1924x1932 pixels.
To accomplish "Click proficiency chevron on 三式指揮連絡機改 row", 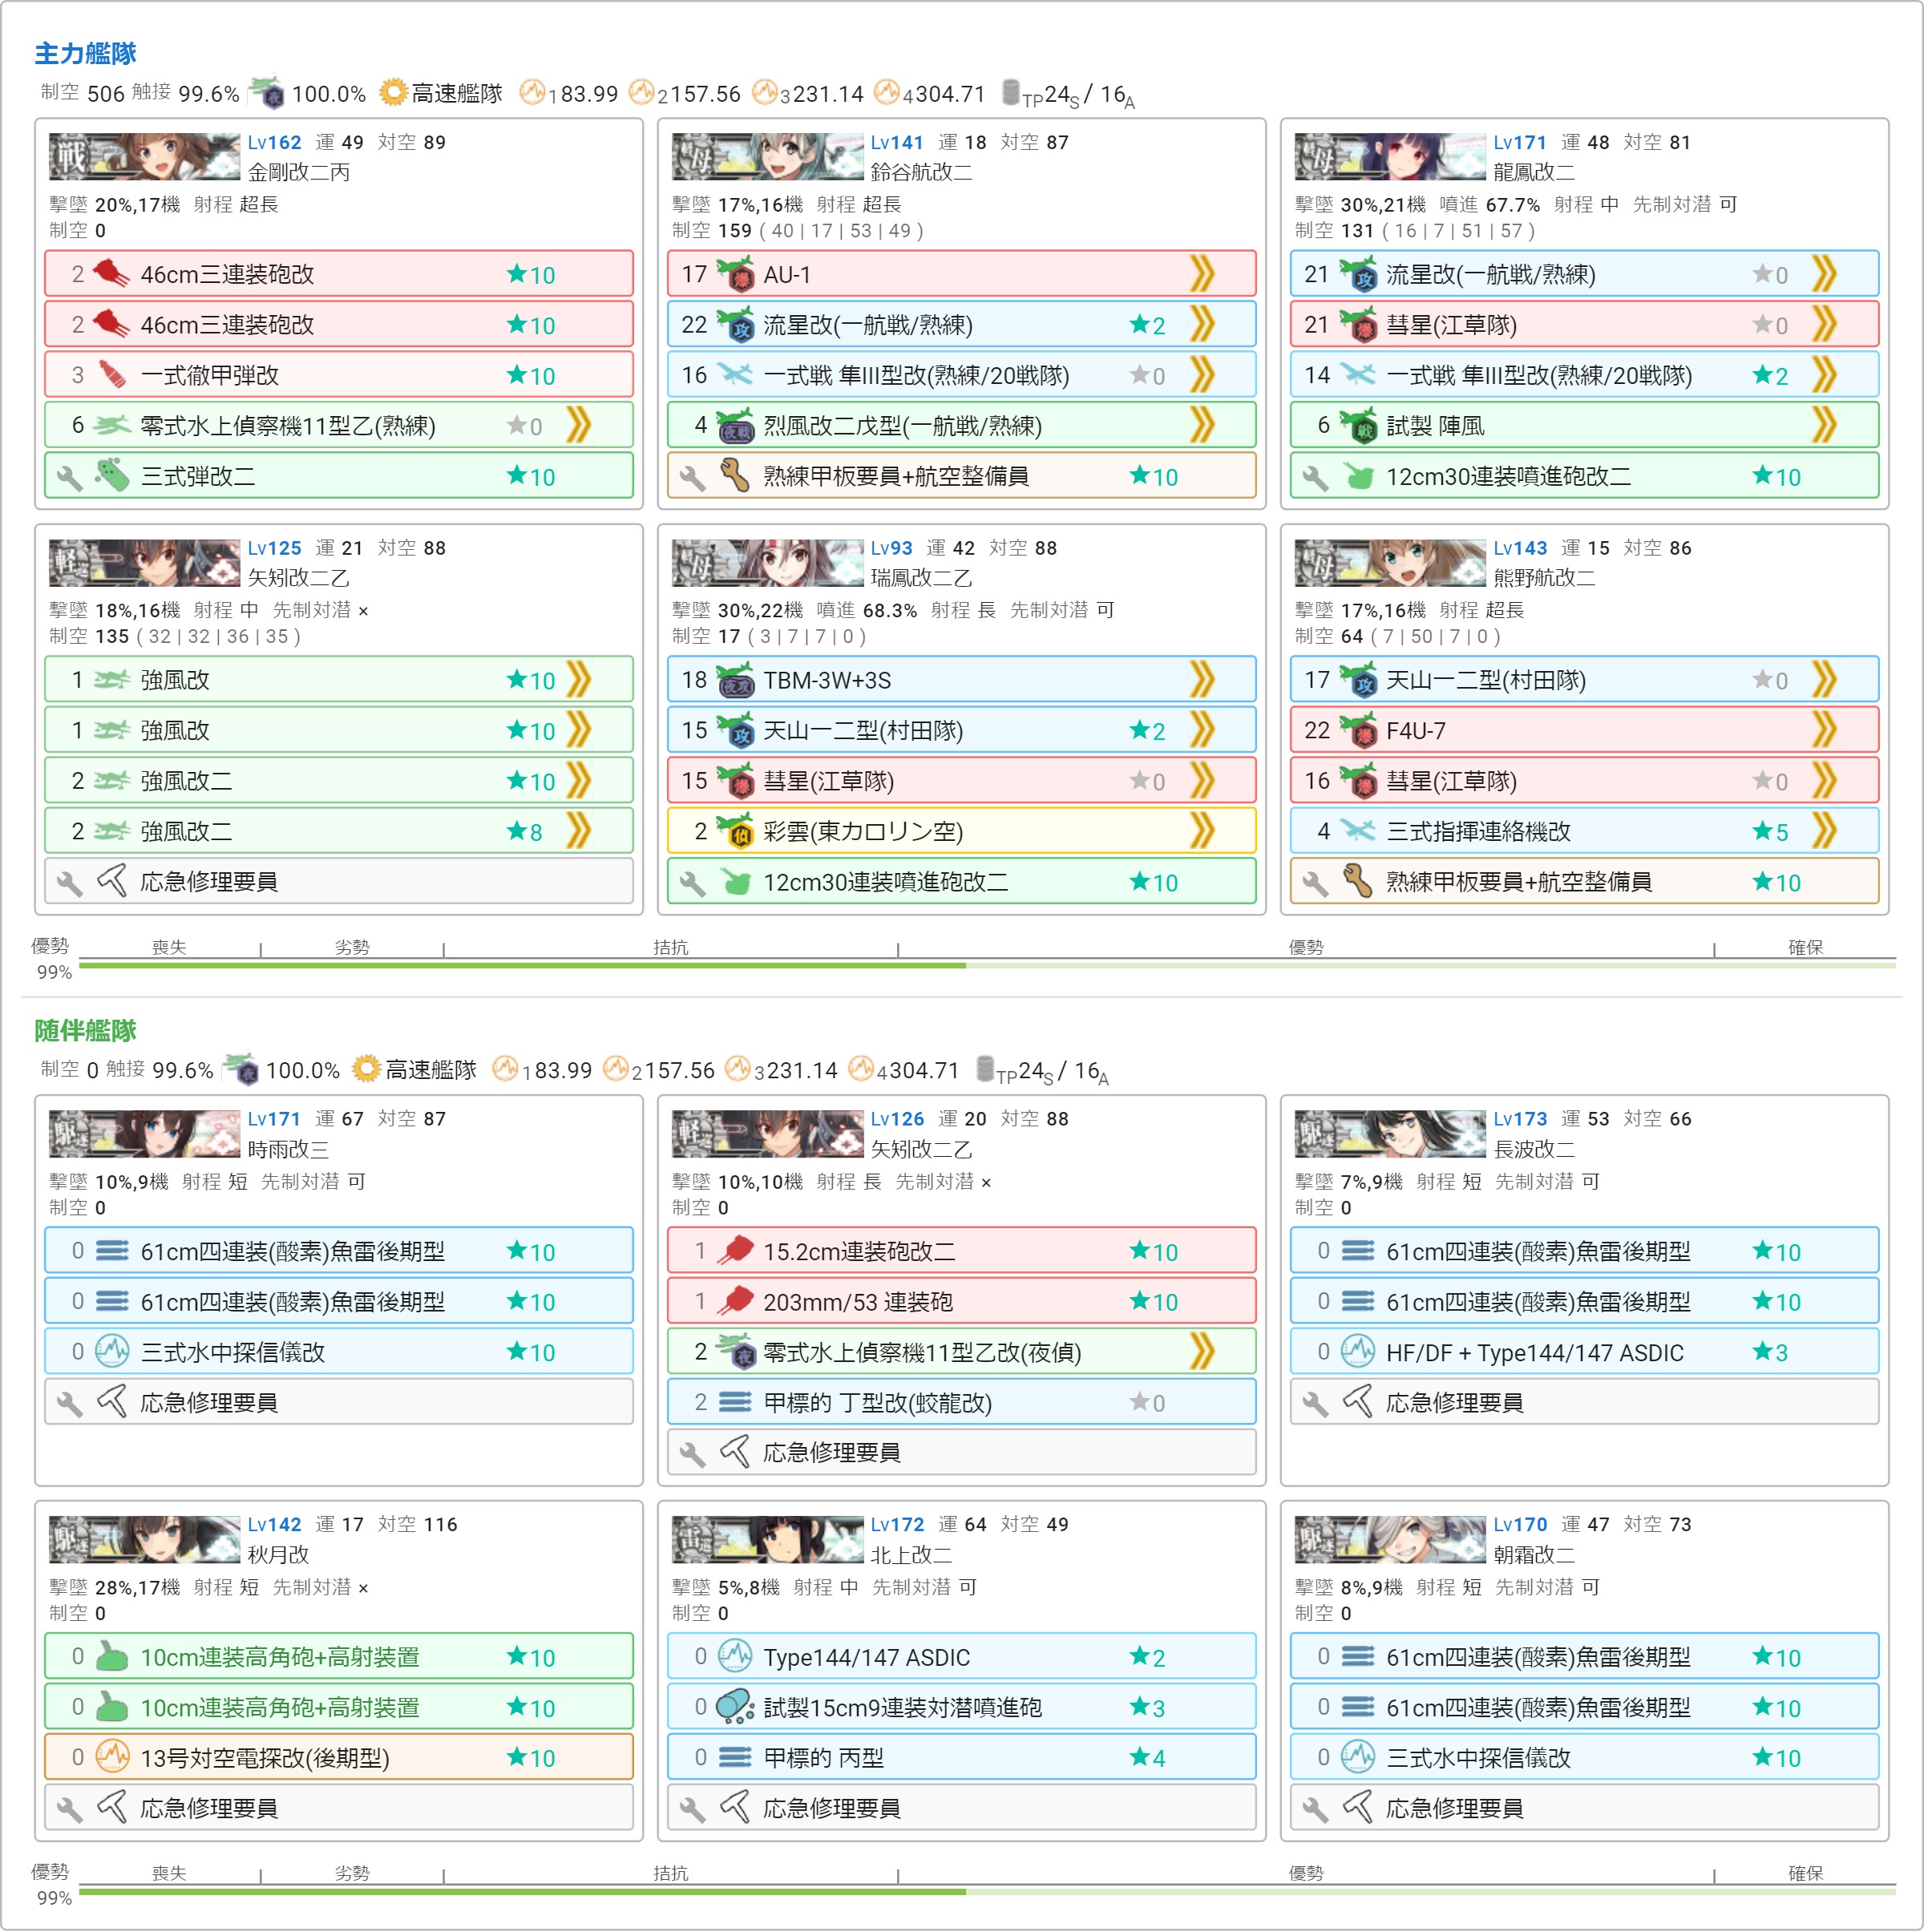I will [1825, 831].
